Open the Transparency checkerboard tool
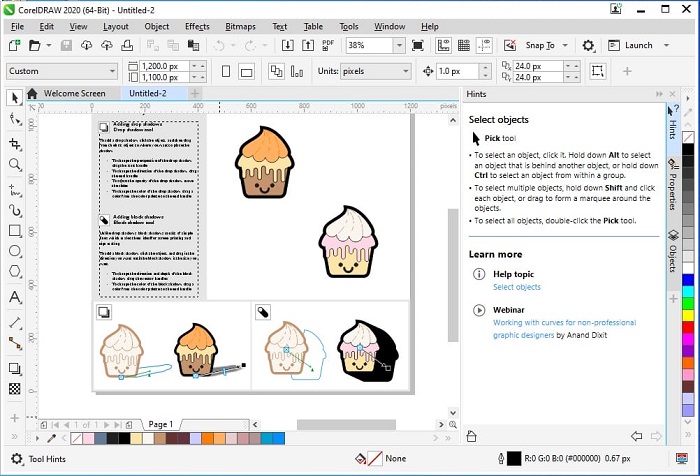This screenshot has width=700, height=476. [x=14, y=389]
